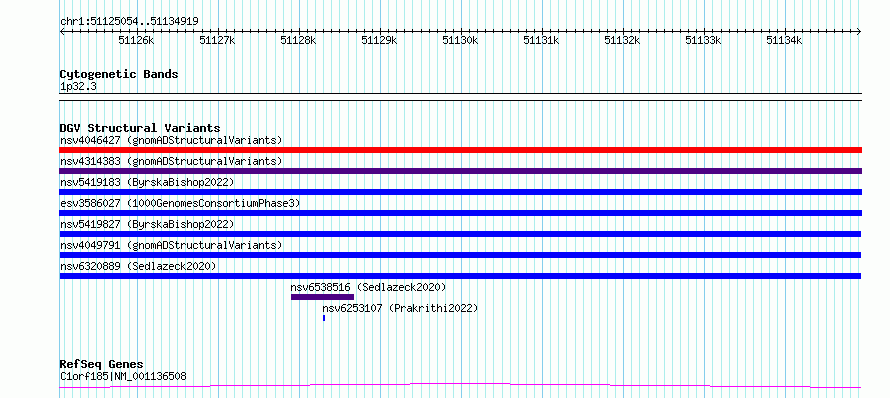Click the blue nsv5419827 variant bar
Viewport: 890px width, 398px height.
tap(460, 234)
